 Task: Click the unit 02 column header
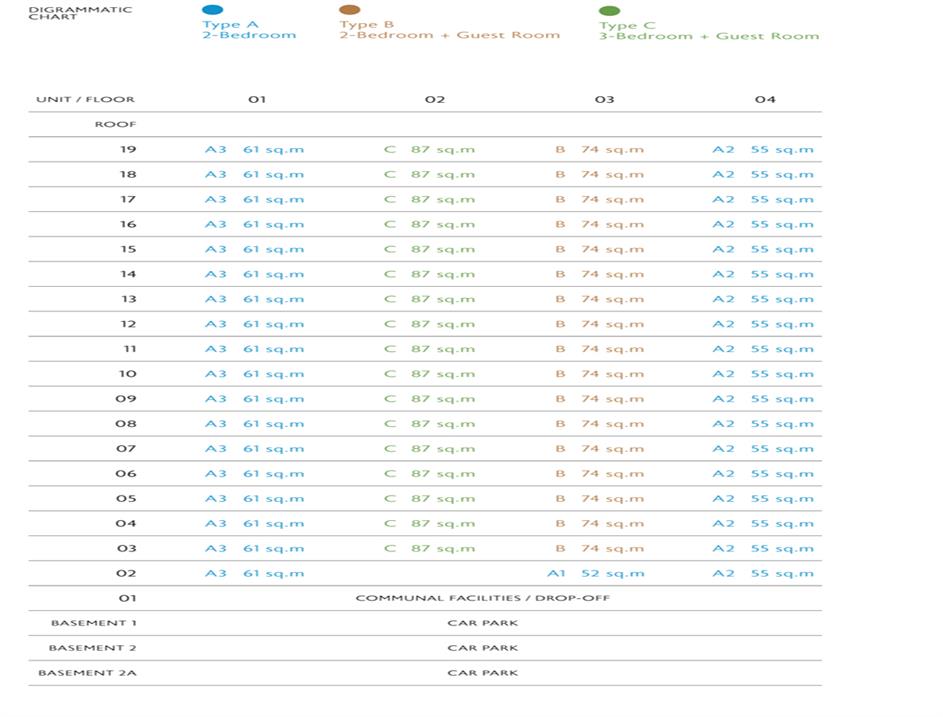[x=434, y=99]
